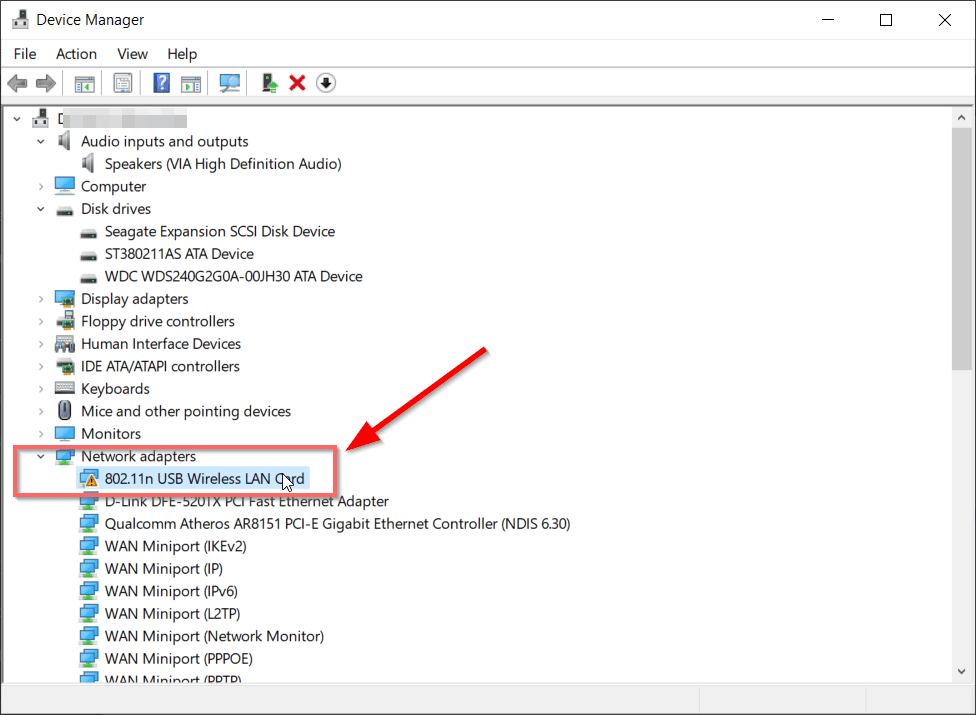Click the Scan for hardware changes icon
976x715 pixels.
[x=229, y=82]
